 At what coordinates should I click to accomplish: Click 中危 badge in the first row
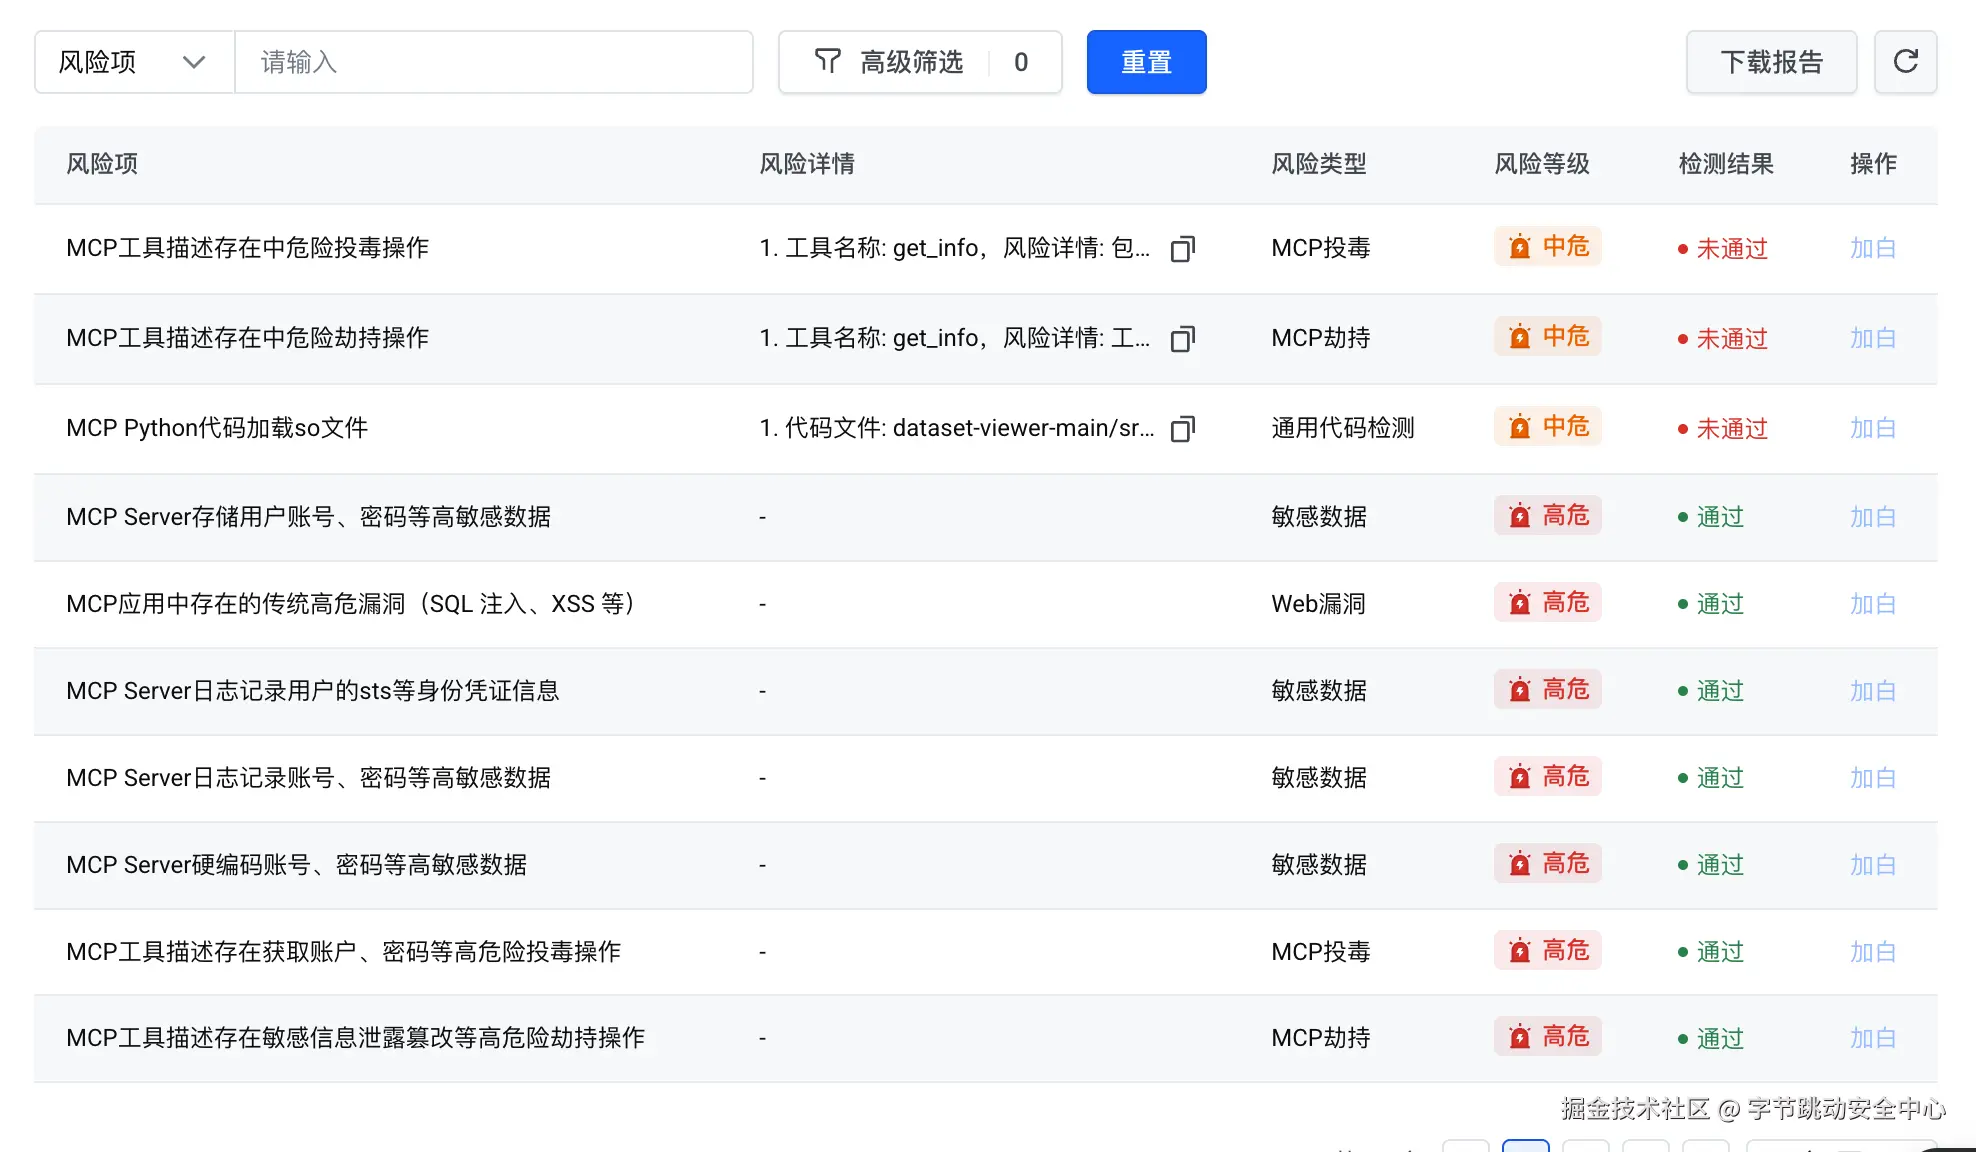click(1548, 247)
